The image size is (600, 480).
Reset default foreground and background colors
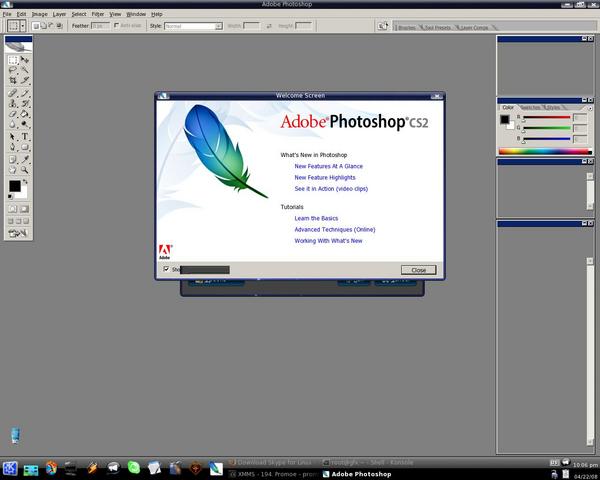click(x=10, y=197)
